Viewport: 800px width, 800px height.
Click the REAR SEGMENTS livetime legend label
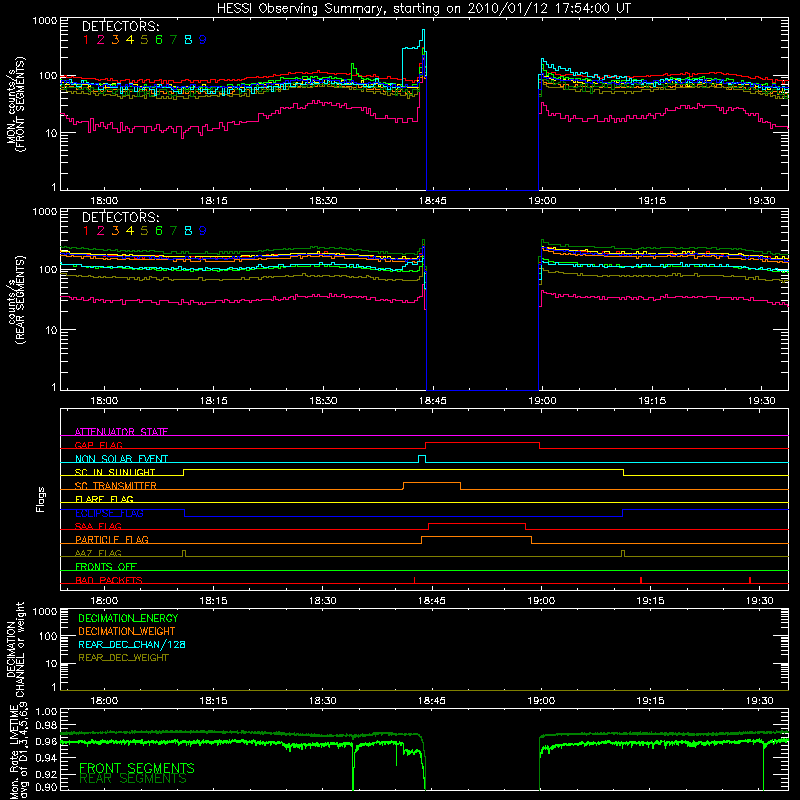point(133,779)
